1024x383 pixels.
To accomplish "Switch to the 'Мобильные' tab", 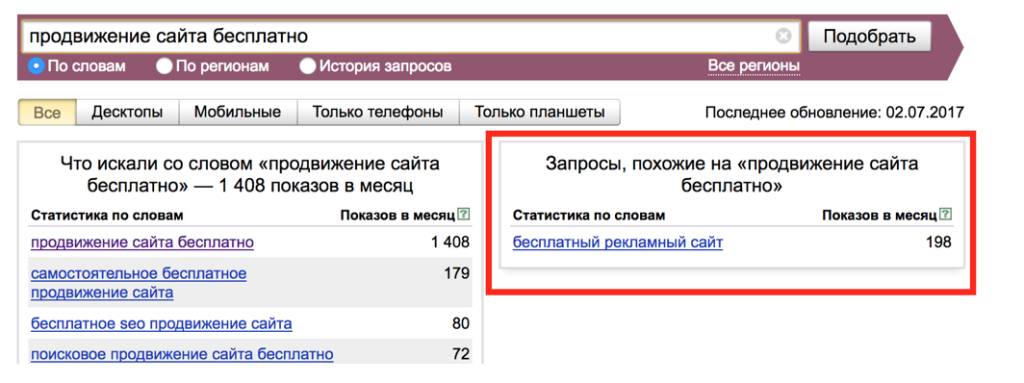I will point(238,112).
